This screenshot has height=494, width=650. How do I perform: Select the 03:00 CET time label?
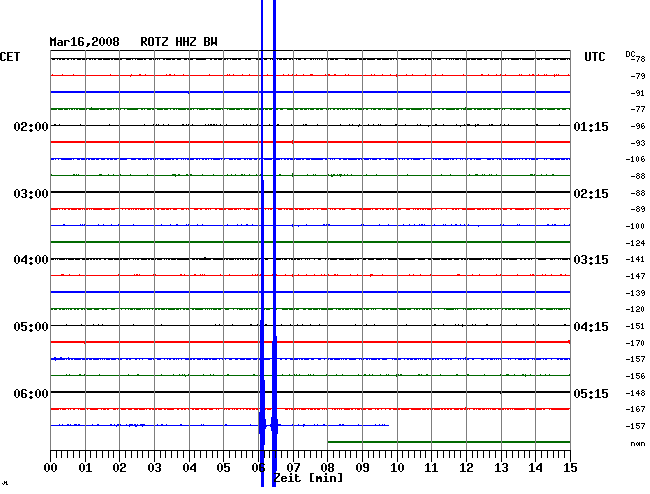pos(31,194)
